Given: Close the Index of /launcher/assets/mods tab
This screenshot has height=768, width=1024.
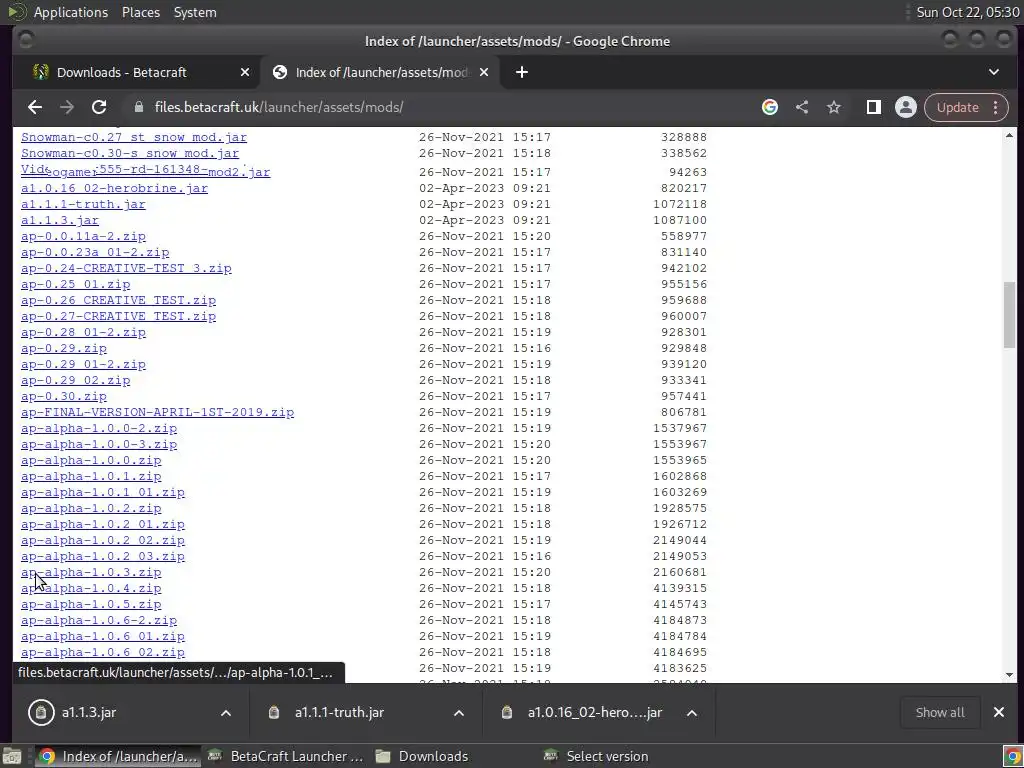Looking at the screenshot, I should (484, 72).
